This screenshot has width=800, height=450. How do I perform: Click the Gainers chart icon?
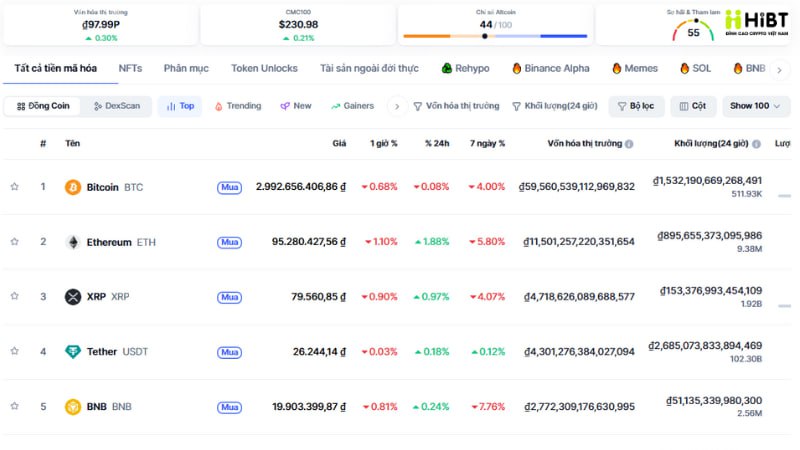[335, 106]
